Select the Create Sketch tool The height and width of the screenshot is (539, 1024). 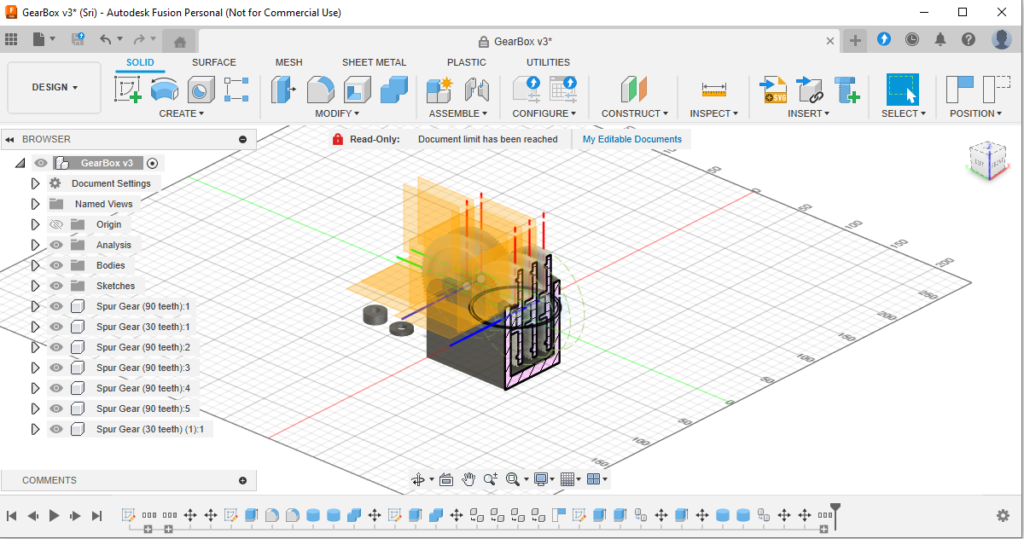[127, 89]
